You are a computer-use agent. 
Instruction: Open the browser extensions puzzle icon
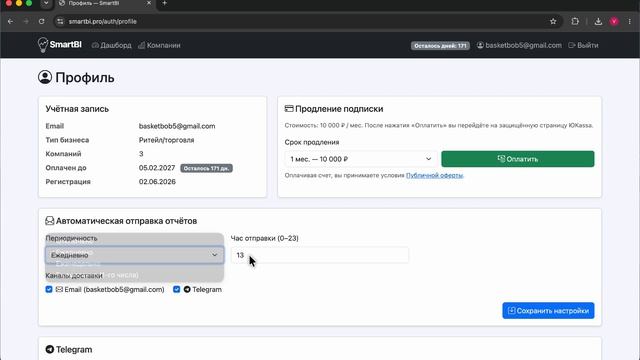575,21
